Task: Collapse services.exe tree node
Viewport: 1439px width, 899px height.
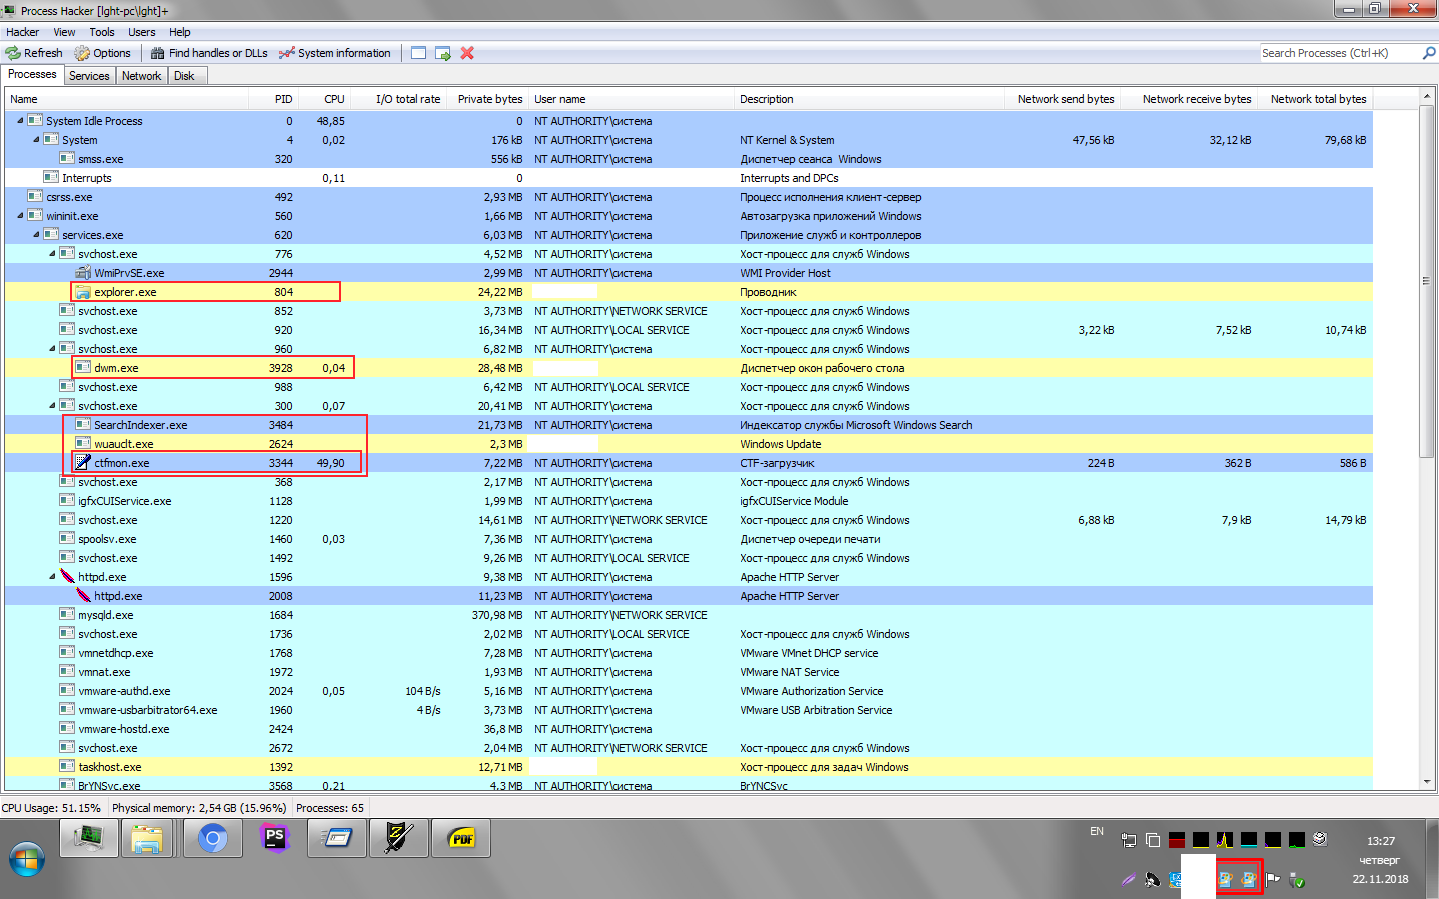Action: click(x=36, y=235)
